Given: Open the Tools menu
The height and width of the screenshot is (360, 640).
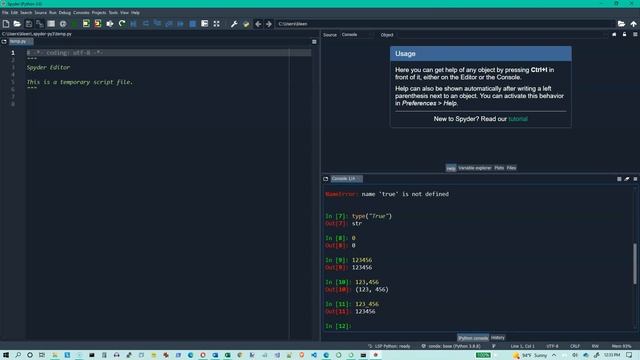Looking at the screenshot, I should pyautogui.click(x=113, y=13).
